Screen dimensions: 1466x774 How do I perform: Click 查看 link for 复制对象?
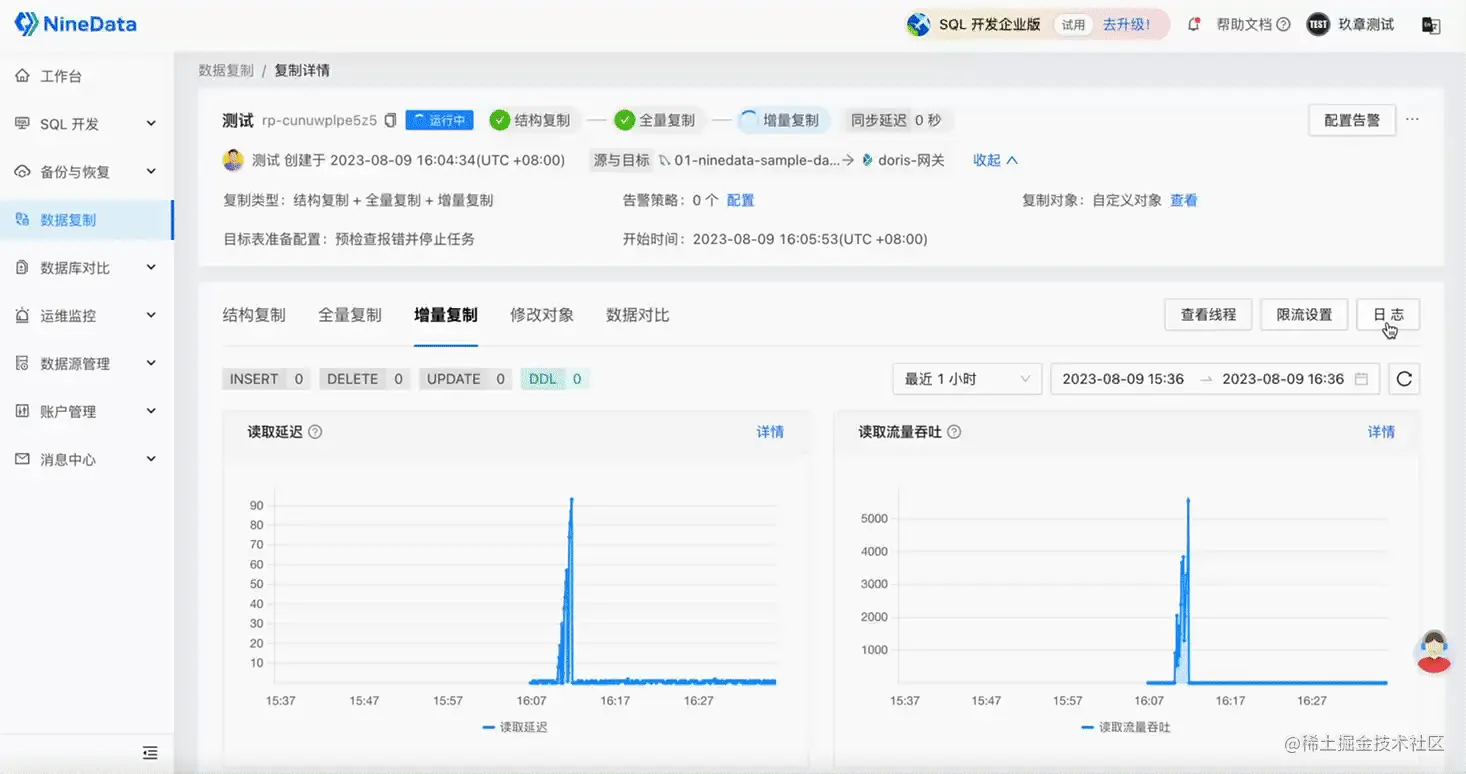coord(1184,200)
